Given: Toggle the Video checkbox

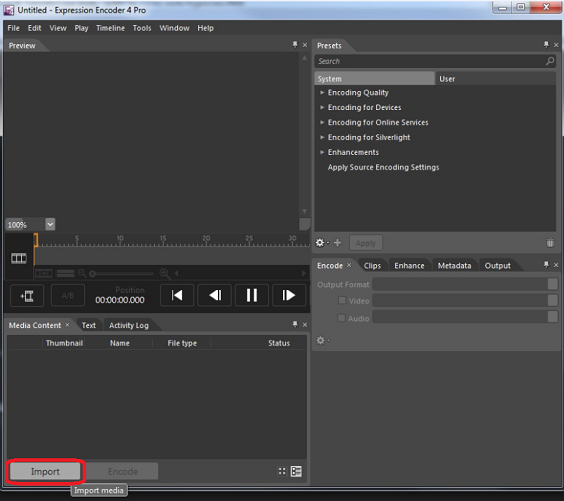Looking at the screenshot, I should [342, 300].
